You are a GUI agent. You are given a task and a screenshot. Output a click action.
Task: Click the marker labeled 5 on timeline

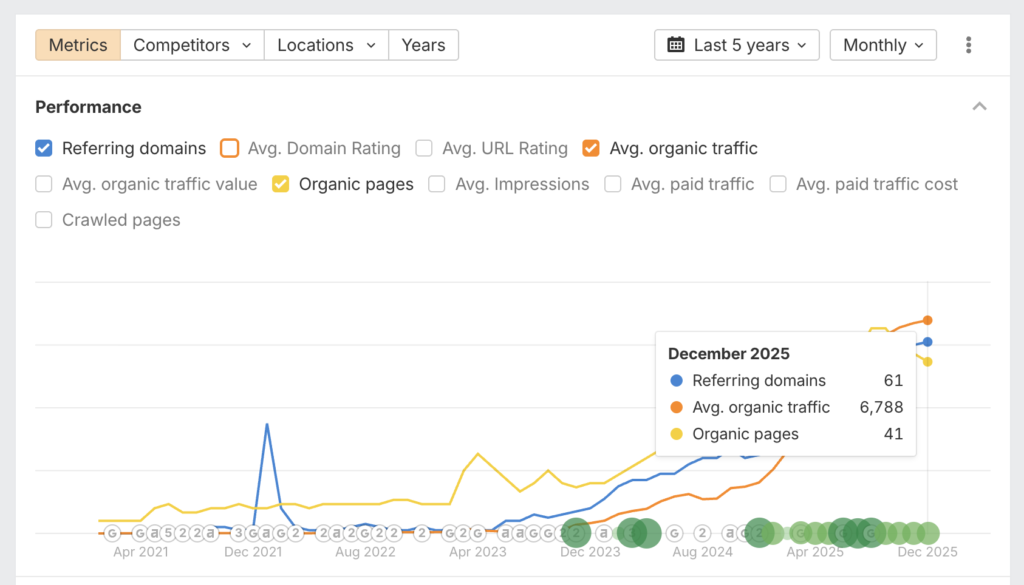tap(168, 533)
